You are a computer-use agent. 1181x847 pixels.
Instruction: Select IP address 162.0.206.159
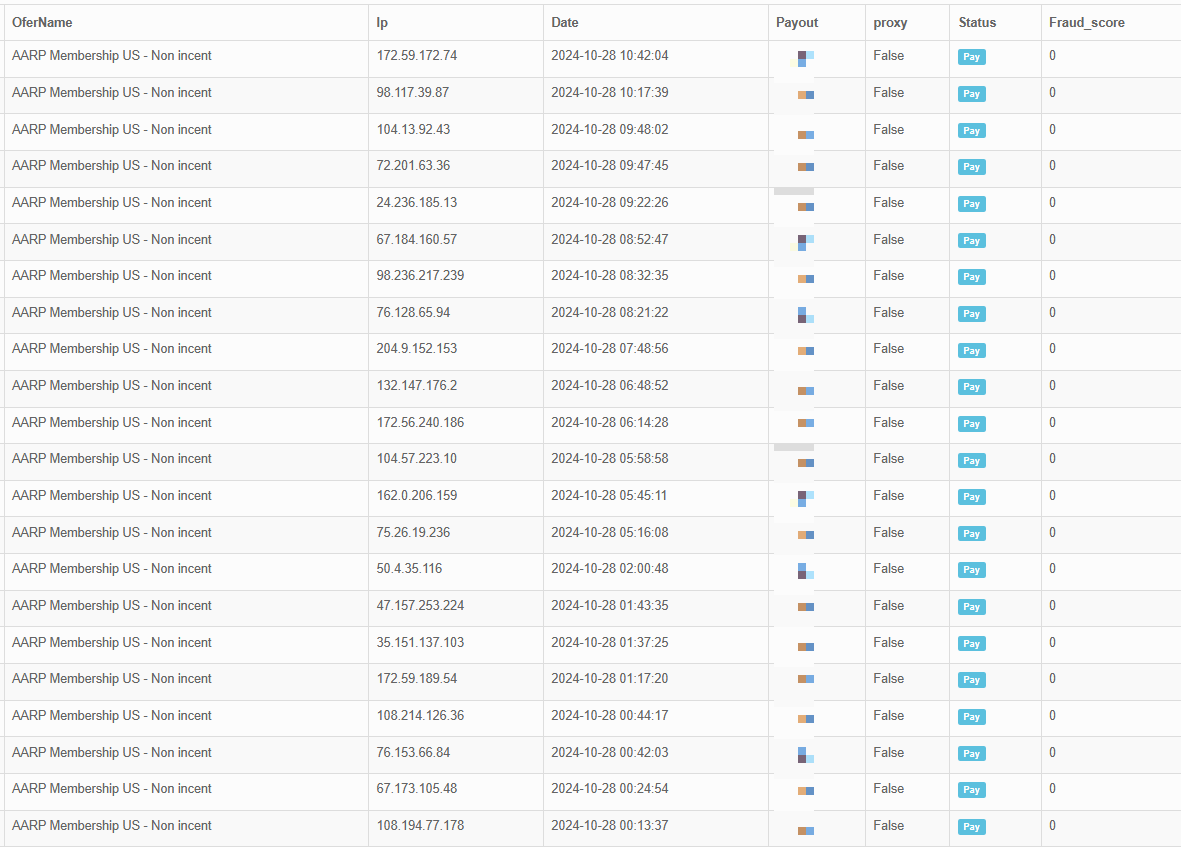[417, 495]
